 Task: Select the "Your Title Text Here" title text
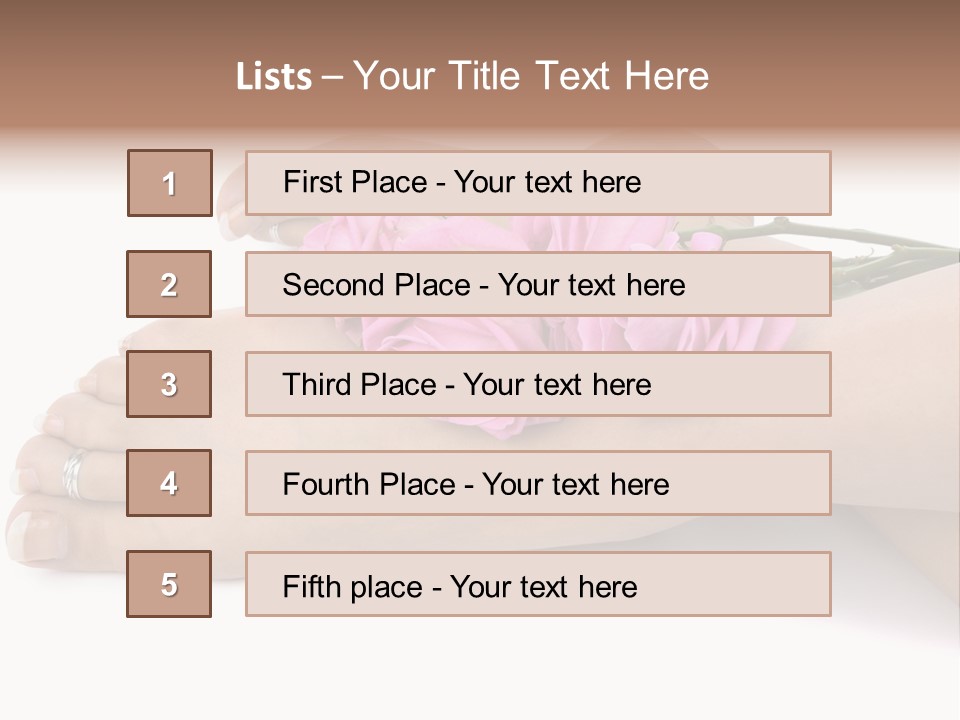pos(531,76)
